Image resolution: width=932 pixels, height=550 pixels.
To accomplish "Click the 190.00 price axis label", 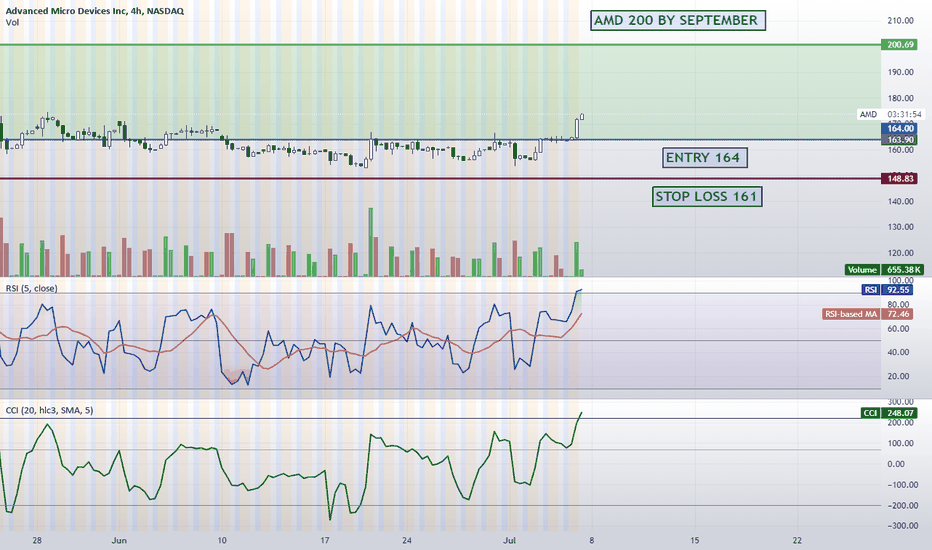I will 900,72.
